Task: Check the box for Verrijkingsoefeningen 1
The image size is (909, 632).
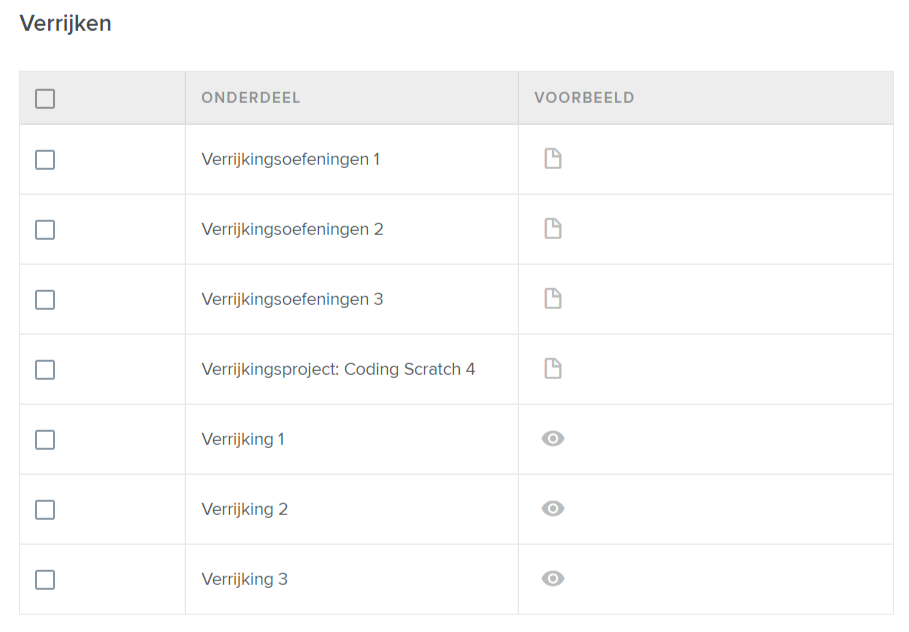Action: click(45, 160)
